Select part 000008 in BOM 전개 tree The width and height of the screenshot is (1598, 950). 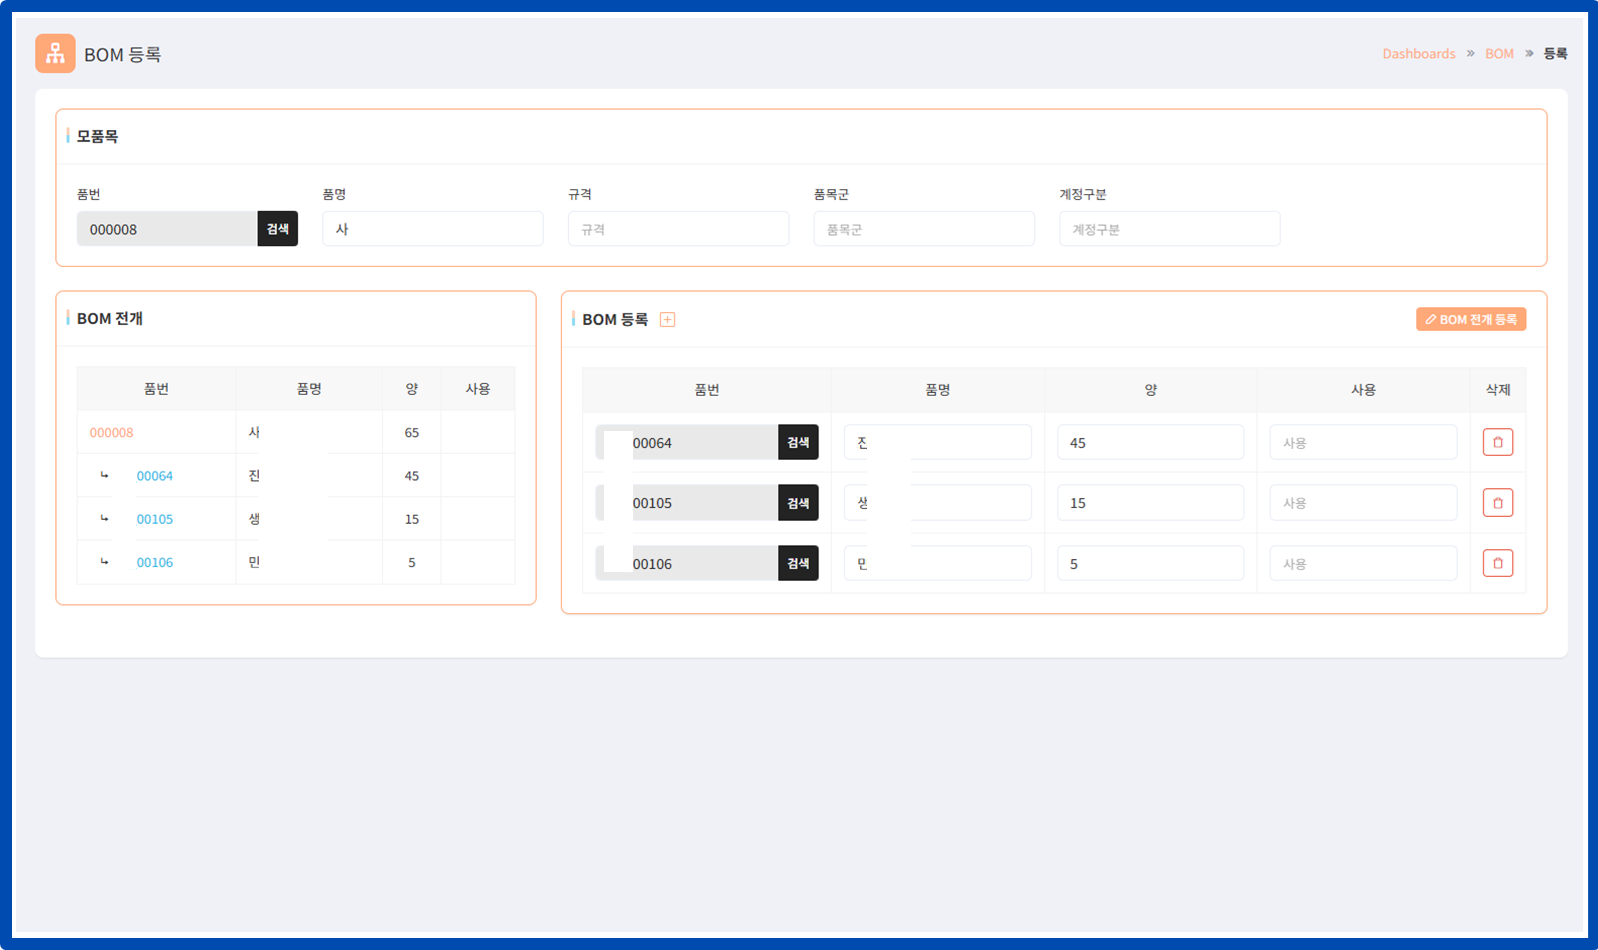pyautogui.click(x=111, y=433)
